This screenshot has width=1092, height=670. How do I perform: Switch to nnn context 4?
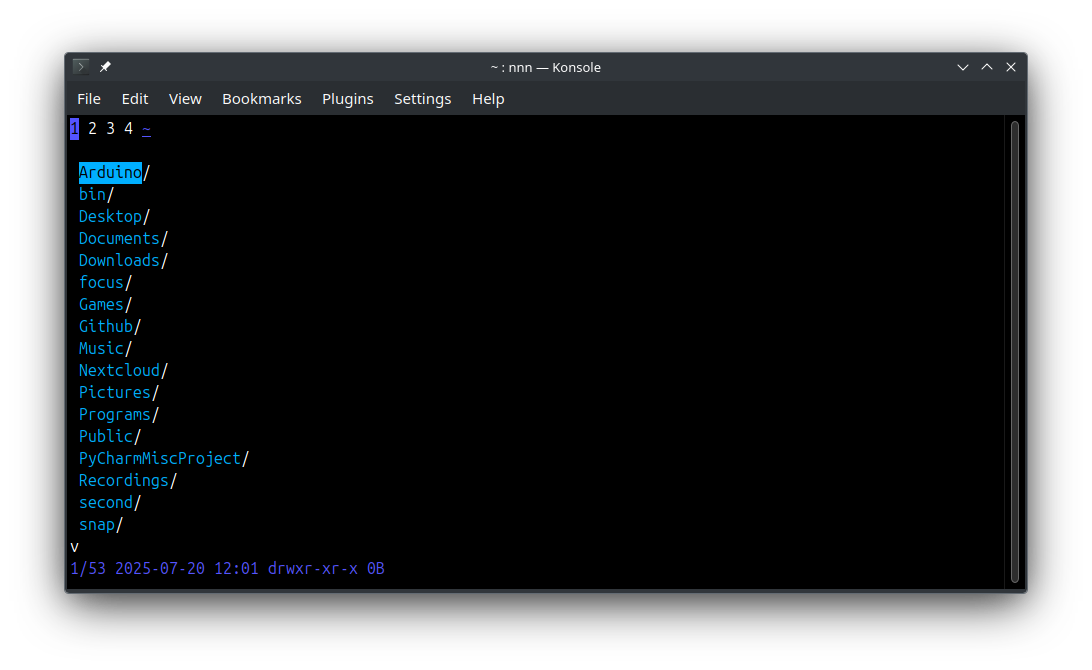pos(128,129)
